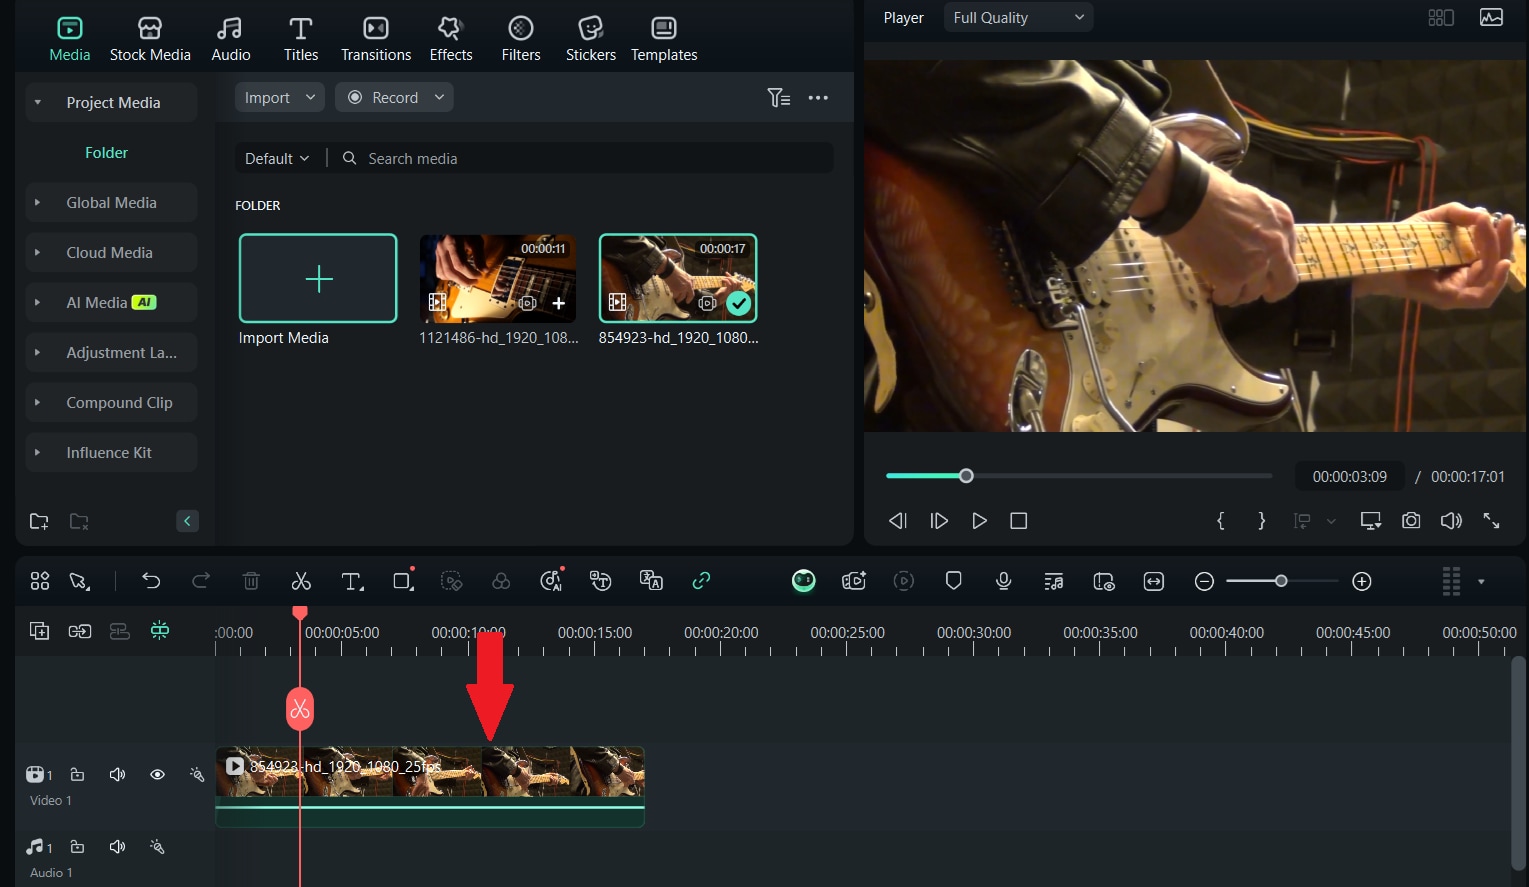Lock the Video 1 track
1529x887 pixels.
[77, 774]
